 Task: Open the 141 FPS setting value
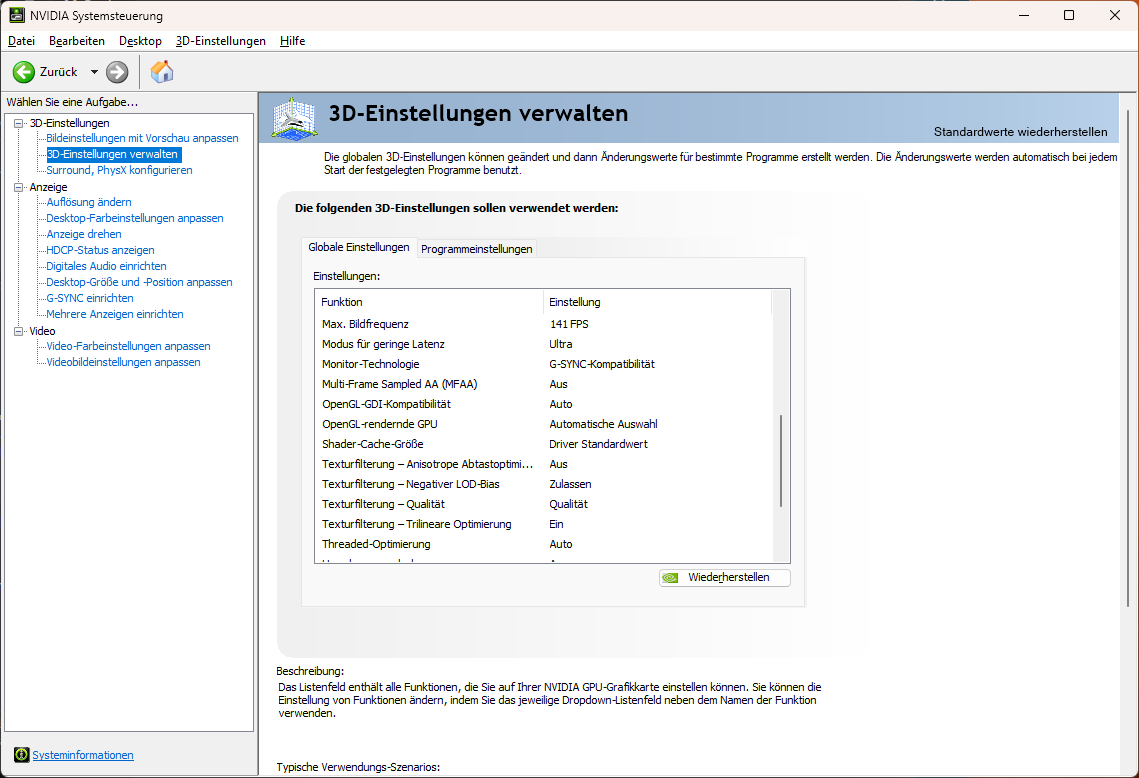pos(569,324)
